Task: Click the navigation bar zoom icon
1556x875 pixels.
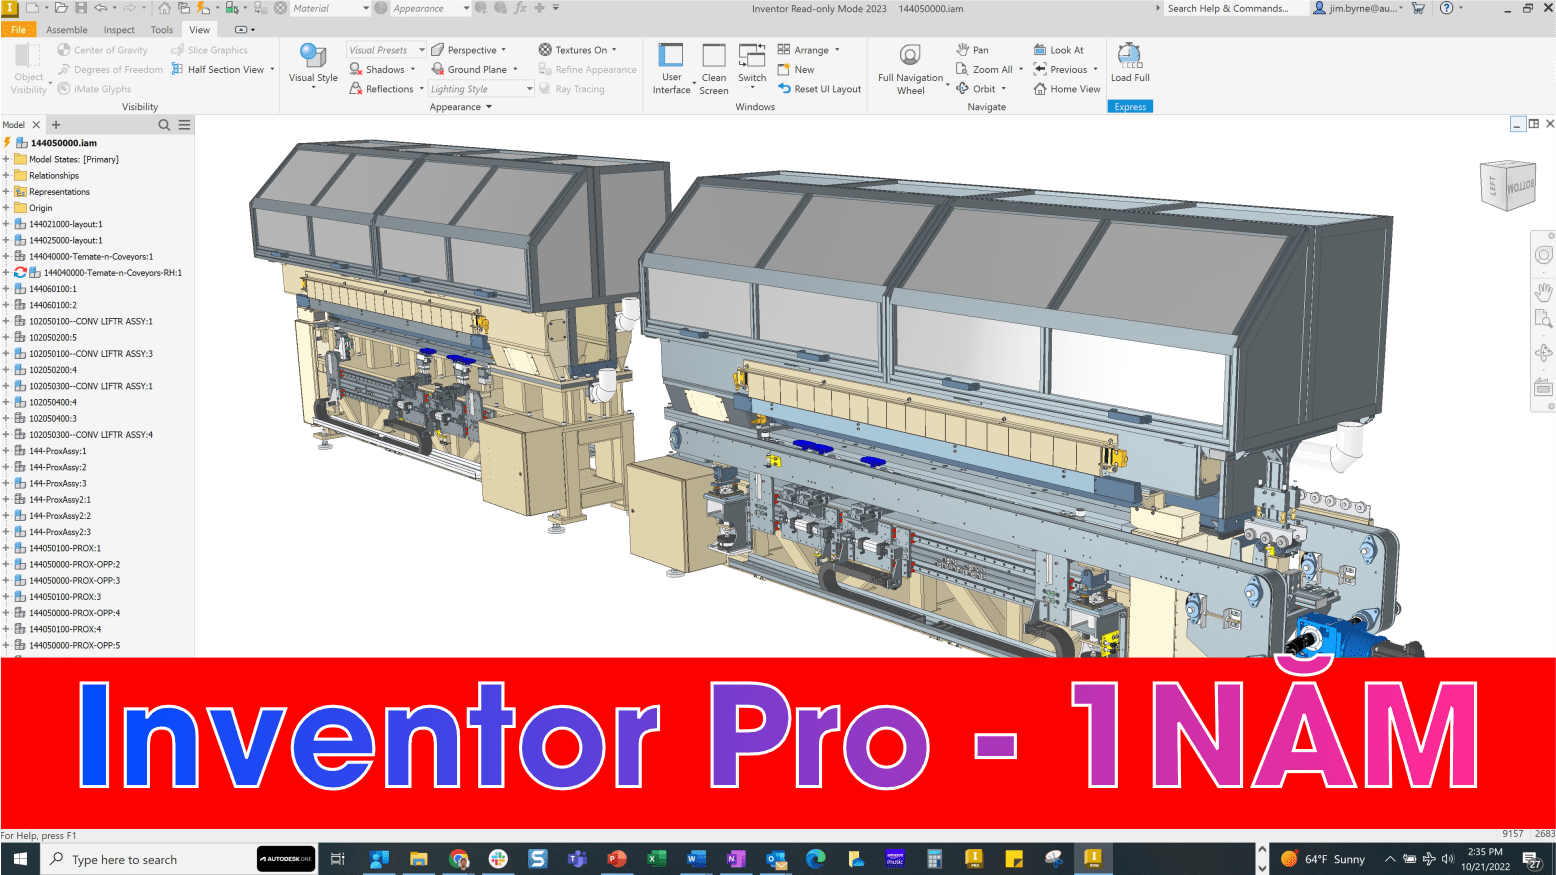Action: 1543,319
